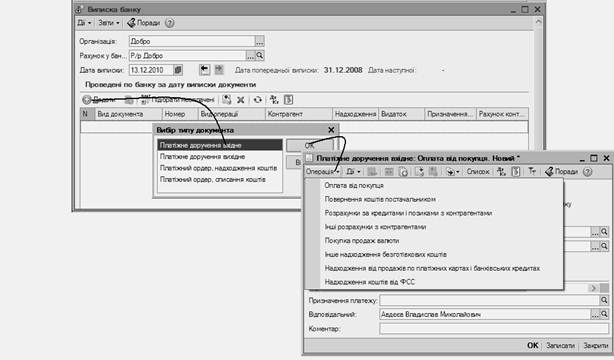Click the last icon in the Виписка банку table toolbar
This screenshot has height=360, width=614.
[289, 100]
